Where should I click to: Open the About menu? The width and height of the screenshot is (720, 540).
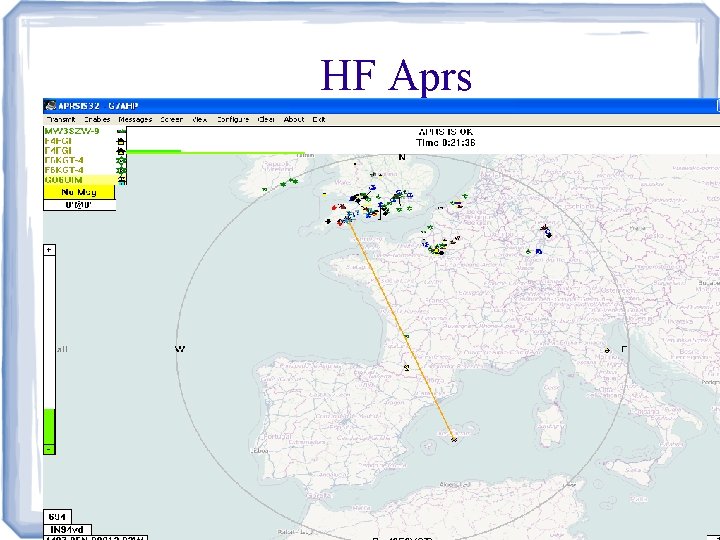(x=293, y=119)
